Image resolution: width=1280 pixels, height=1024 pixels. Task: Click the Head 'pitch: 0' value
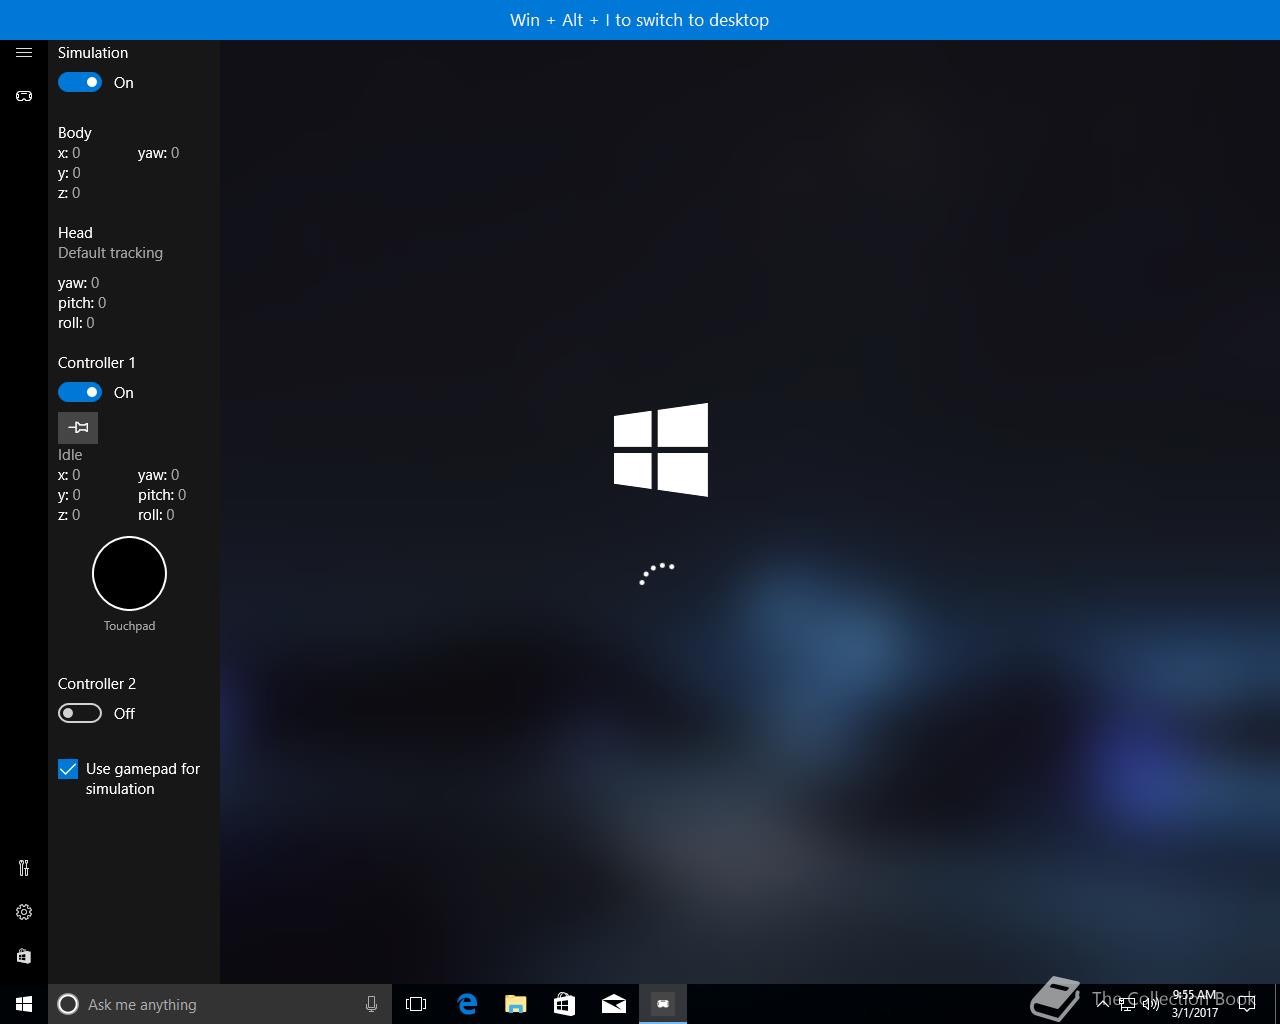point(82,303)
